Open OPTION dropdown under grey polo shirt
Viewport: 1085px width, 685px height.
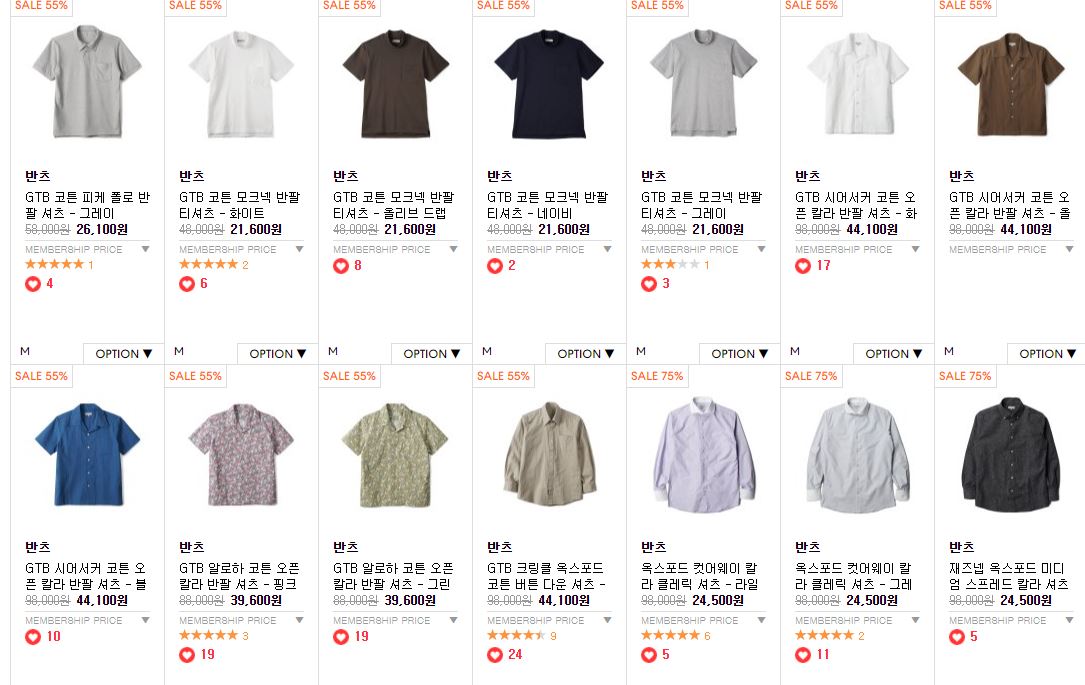tap(123, 354)
